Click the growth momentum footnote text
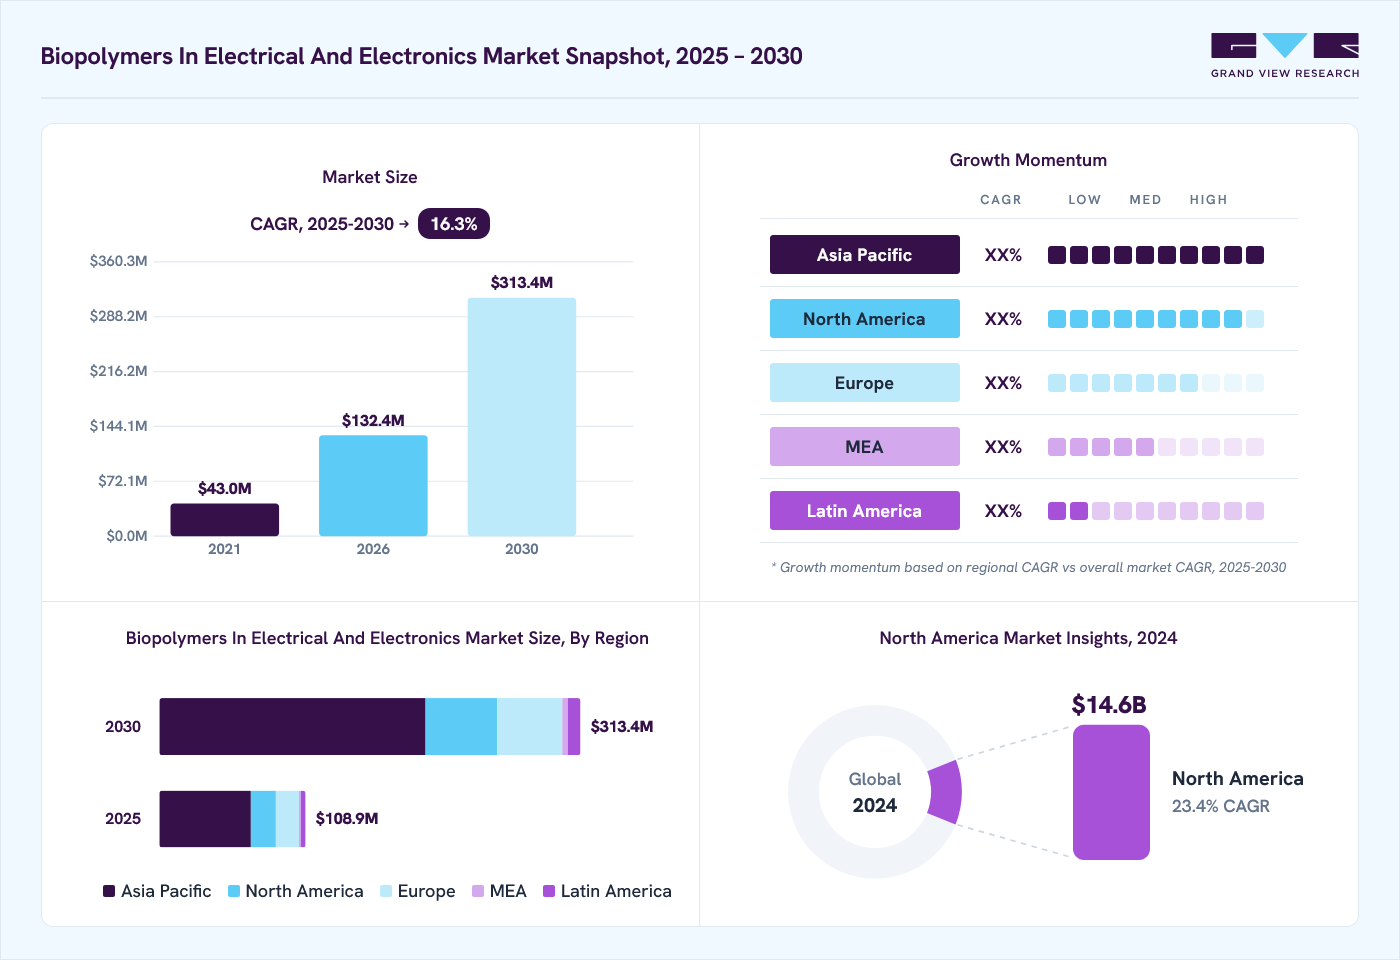The image size is (1400, 960). [1029, 567]
